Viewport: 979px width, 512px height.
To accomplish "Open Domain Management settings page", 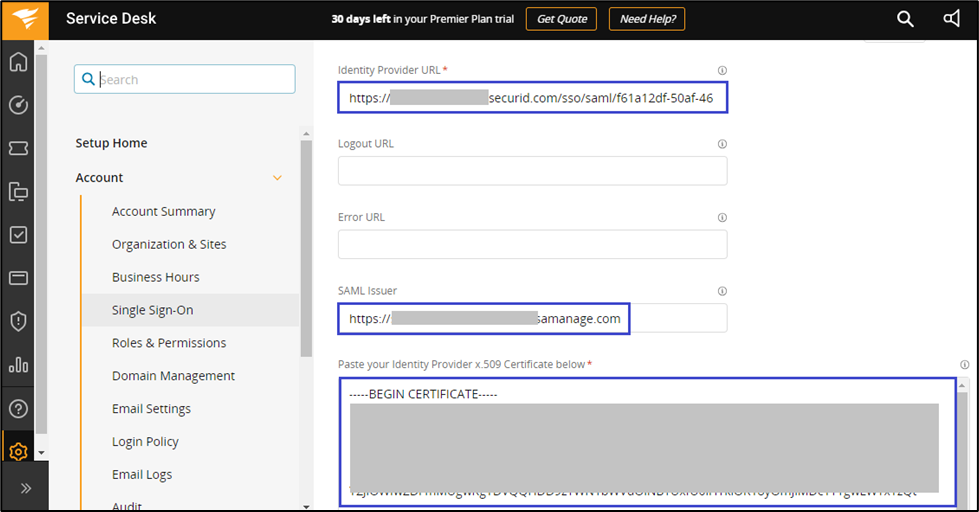I will click(x=173, y=376).
